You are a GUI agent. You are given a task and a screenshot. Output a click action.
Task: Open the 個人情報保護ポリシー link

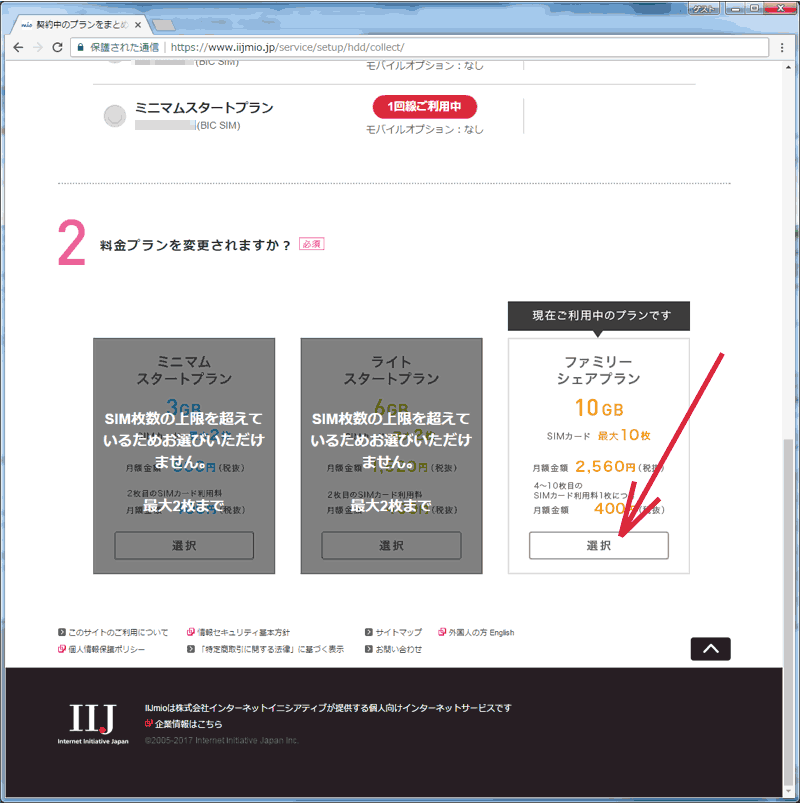point(106,649)
